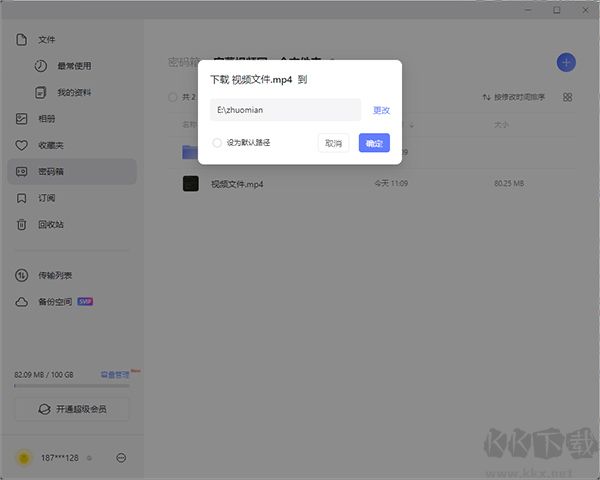Open 收藏夹 from the sidebar
This screenshot has width=600, height=480.
coord(51,145)
